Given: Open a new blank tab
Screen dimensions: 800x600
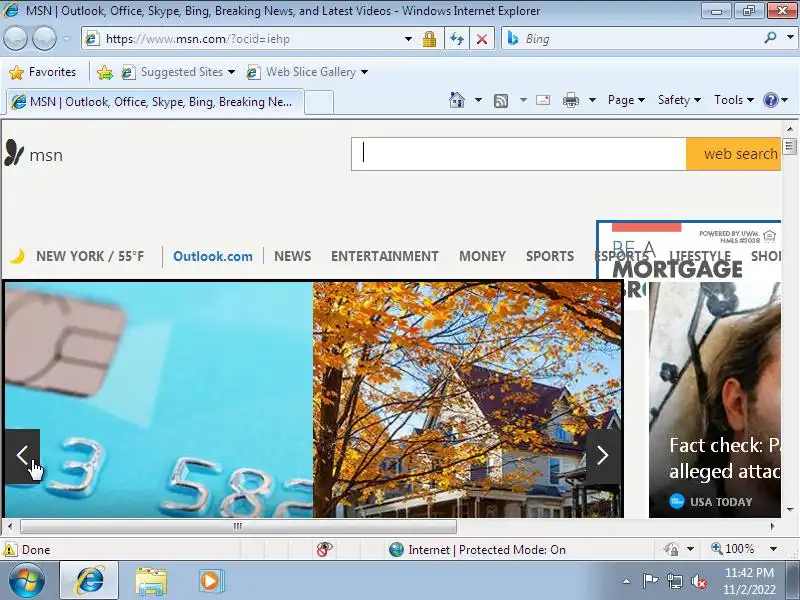Looking at the screenshot, I should pos(319,102).
